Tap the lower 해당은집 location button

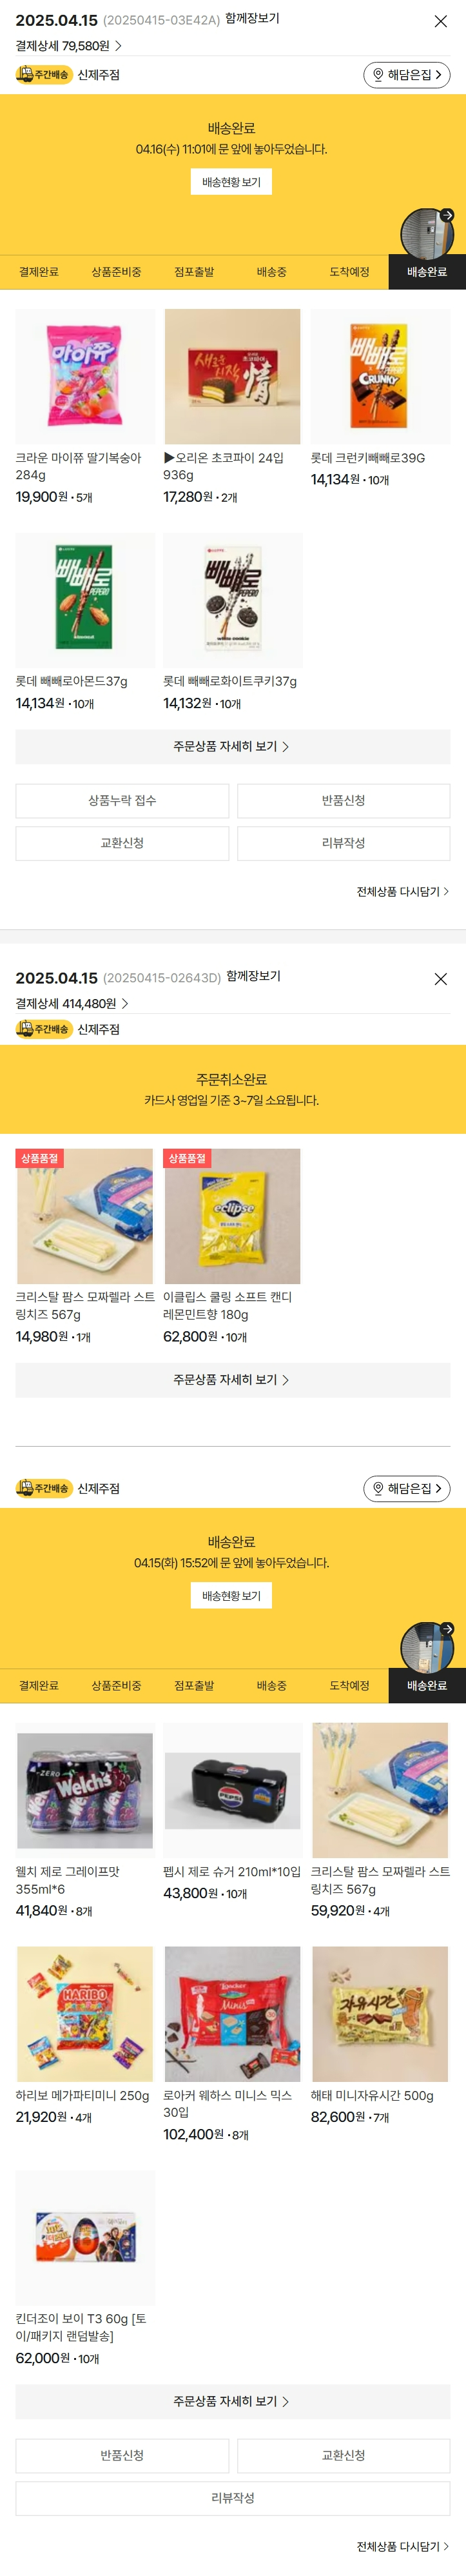[406, 1488]
